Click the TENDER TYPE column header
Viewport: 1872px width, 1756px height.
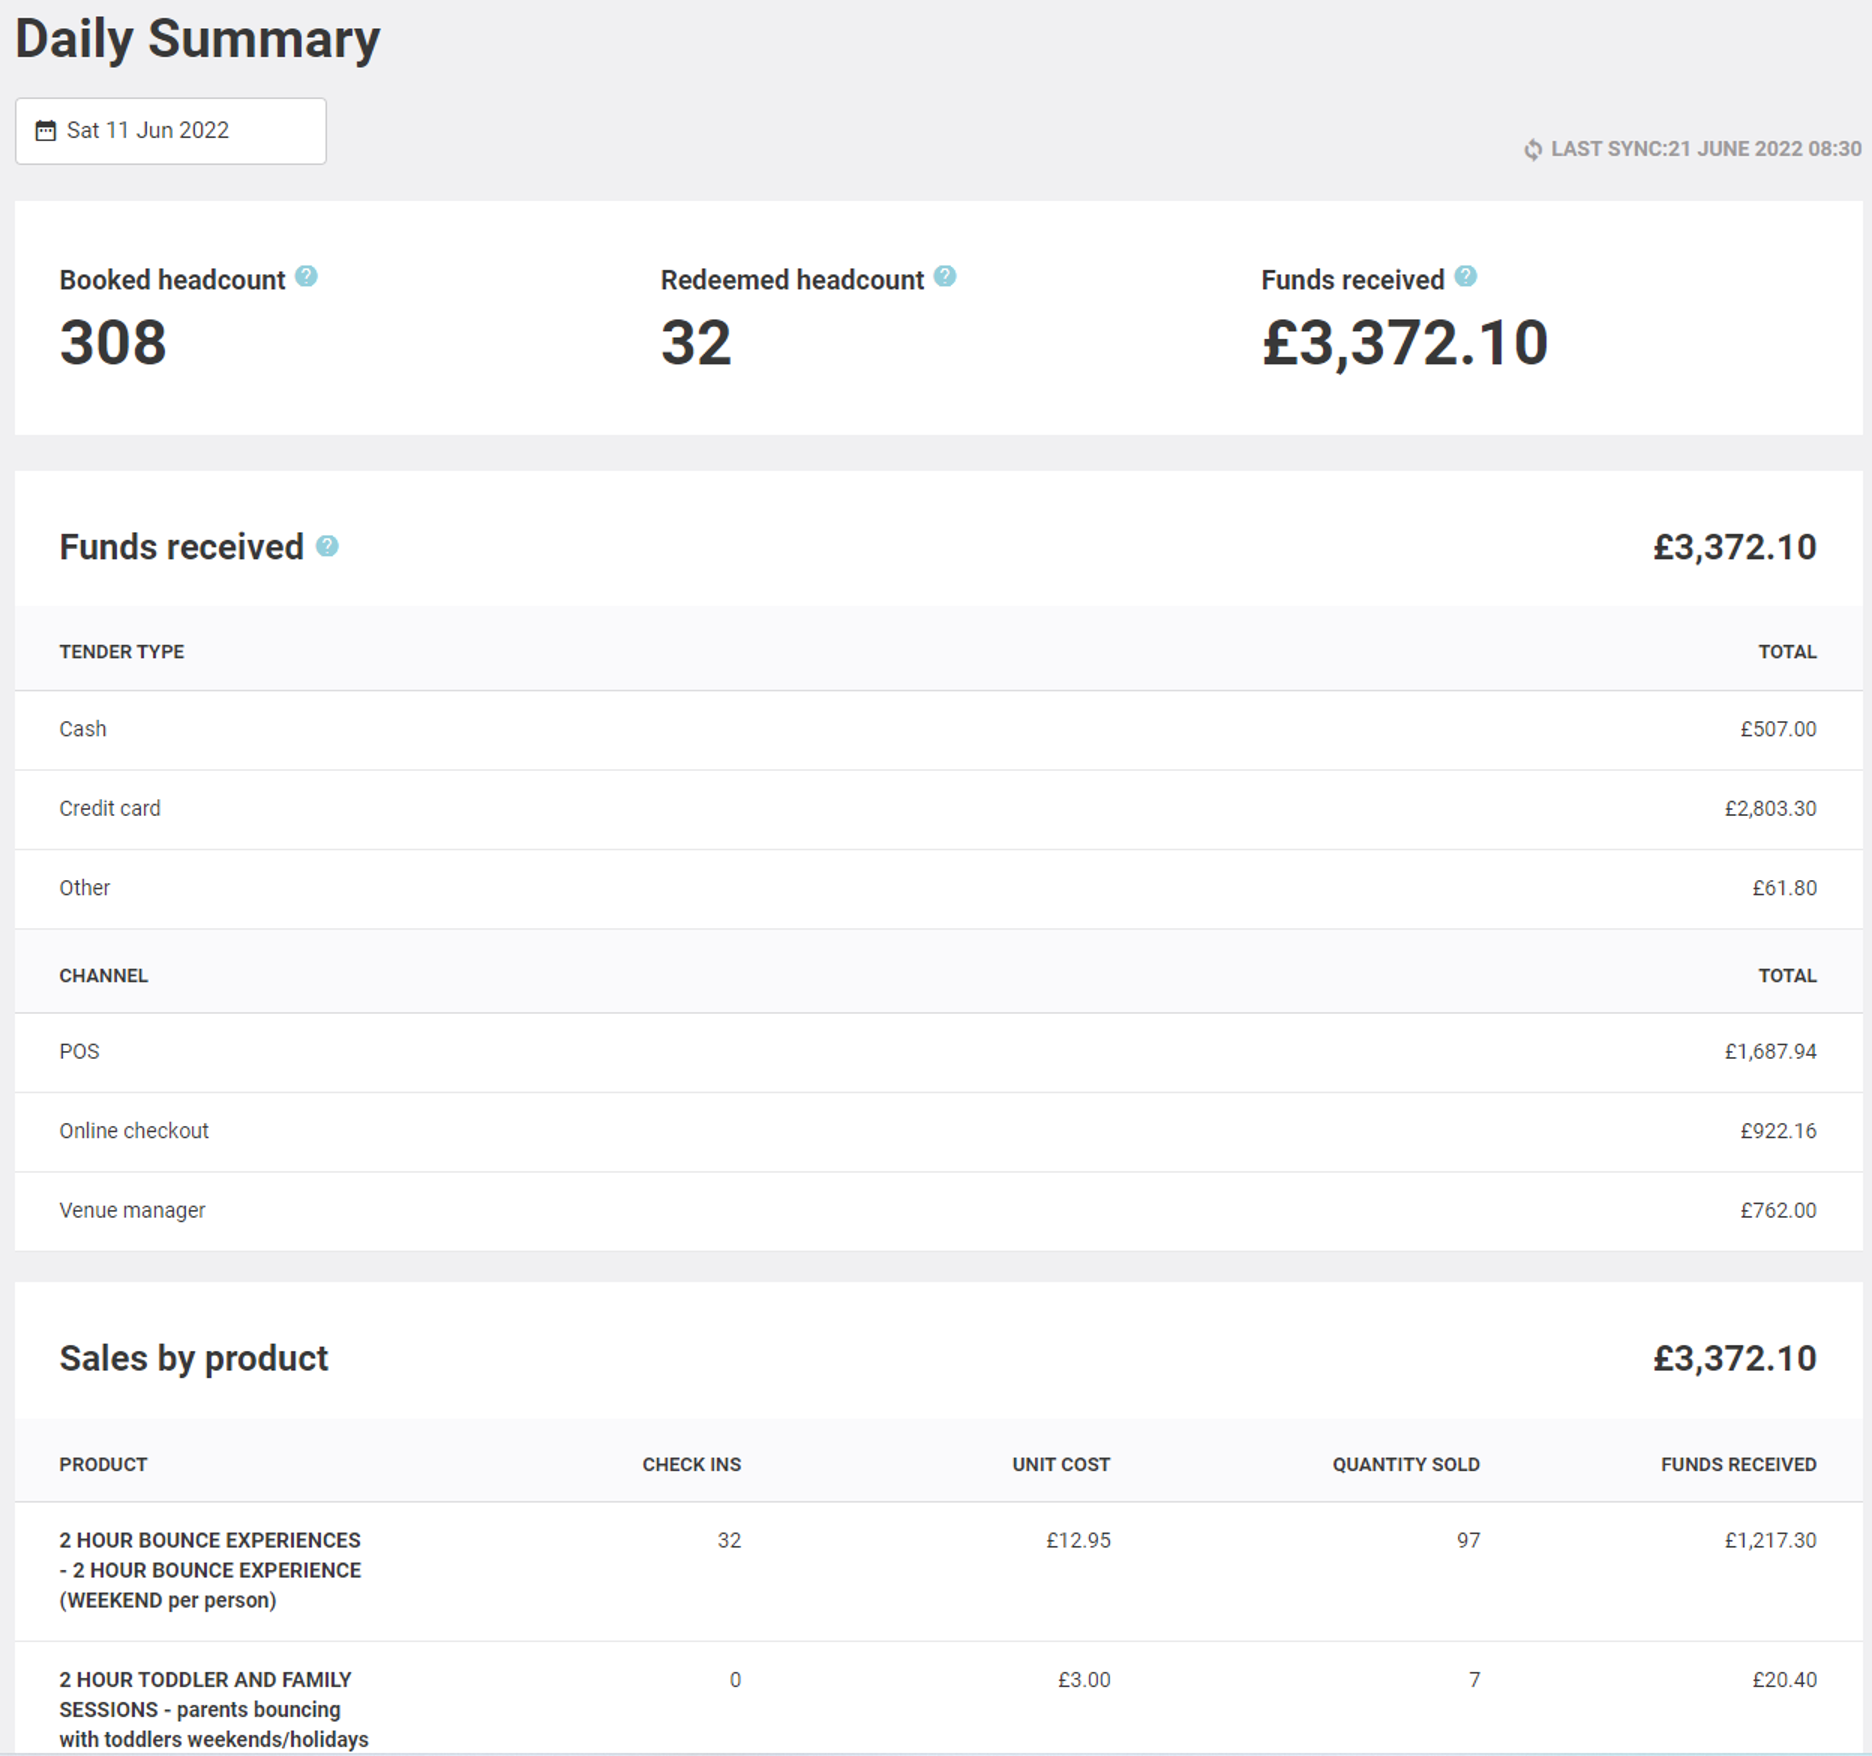point(121,651)
